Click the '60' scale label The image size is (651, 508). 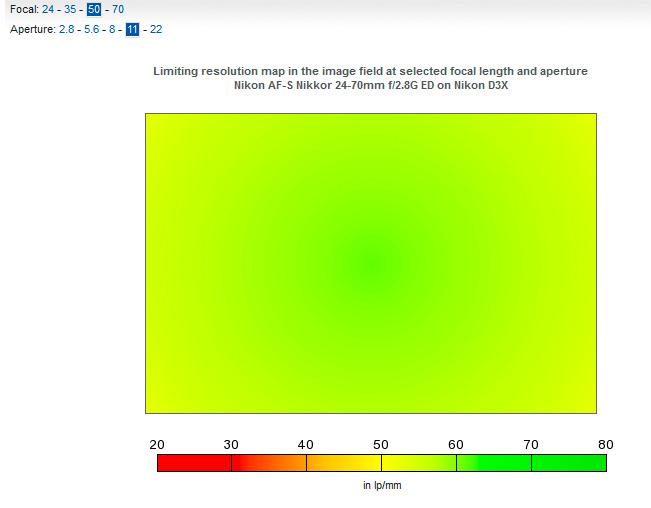(456, 444)
